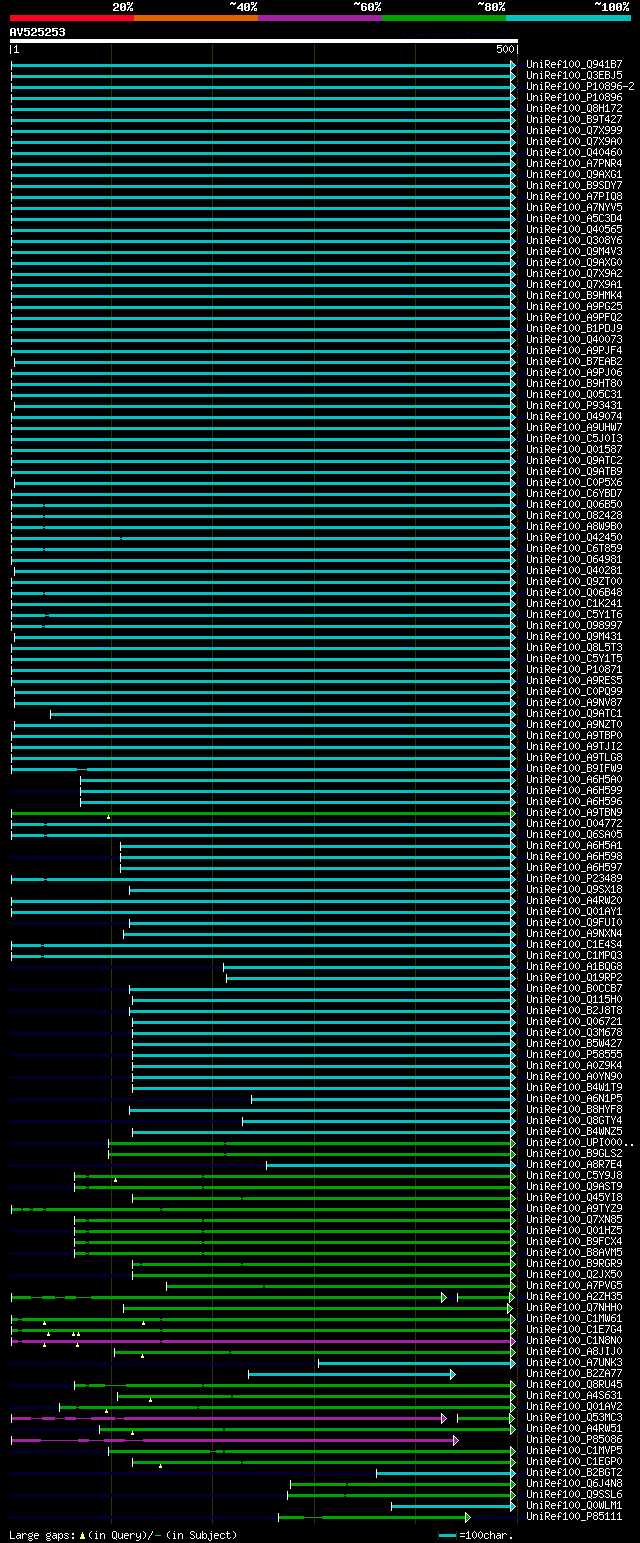
Task: Select hit label UniRef100_B7EAB2
Action: (574, 362)
